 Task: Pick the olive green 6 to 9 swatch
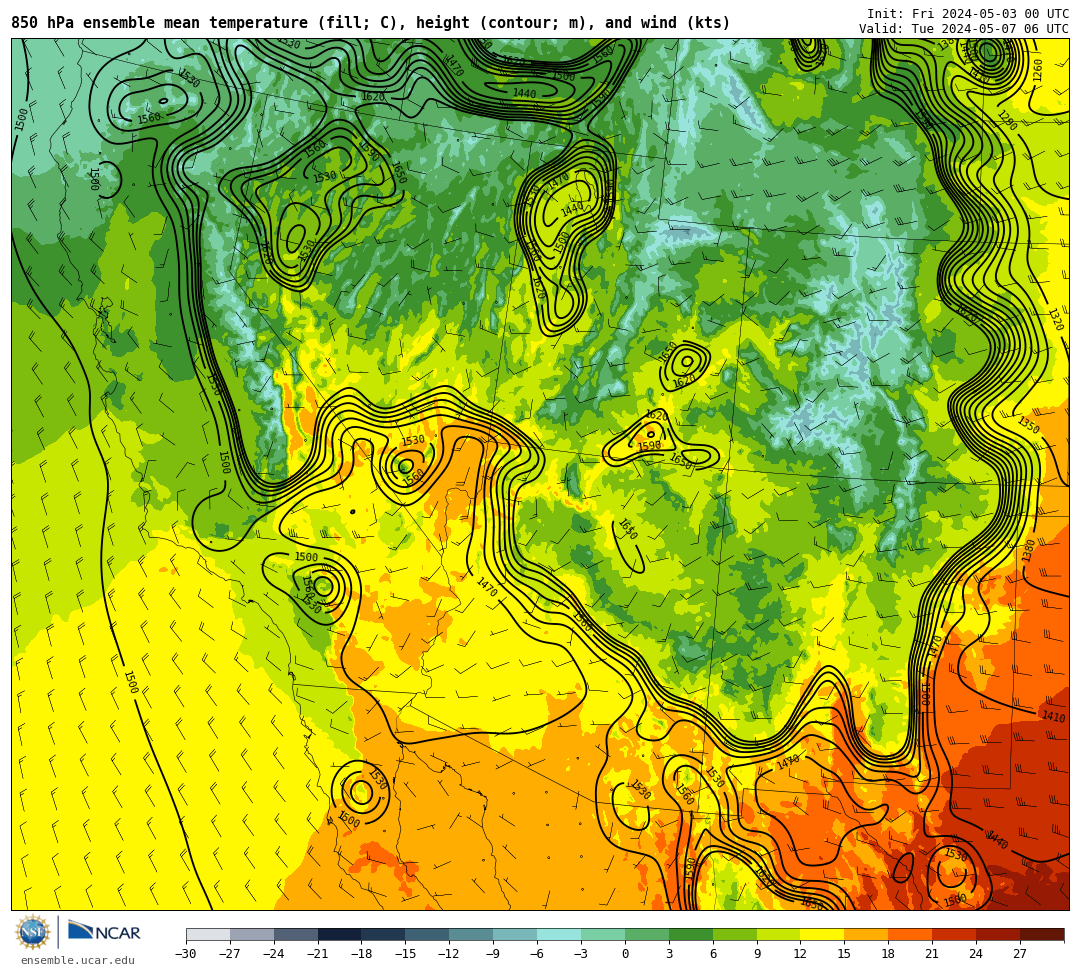click(x=735, y=934)
